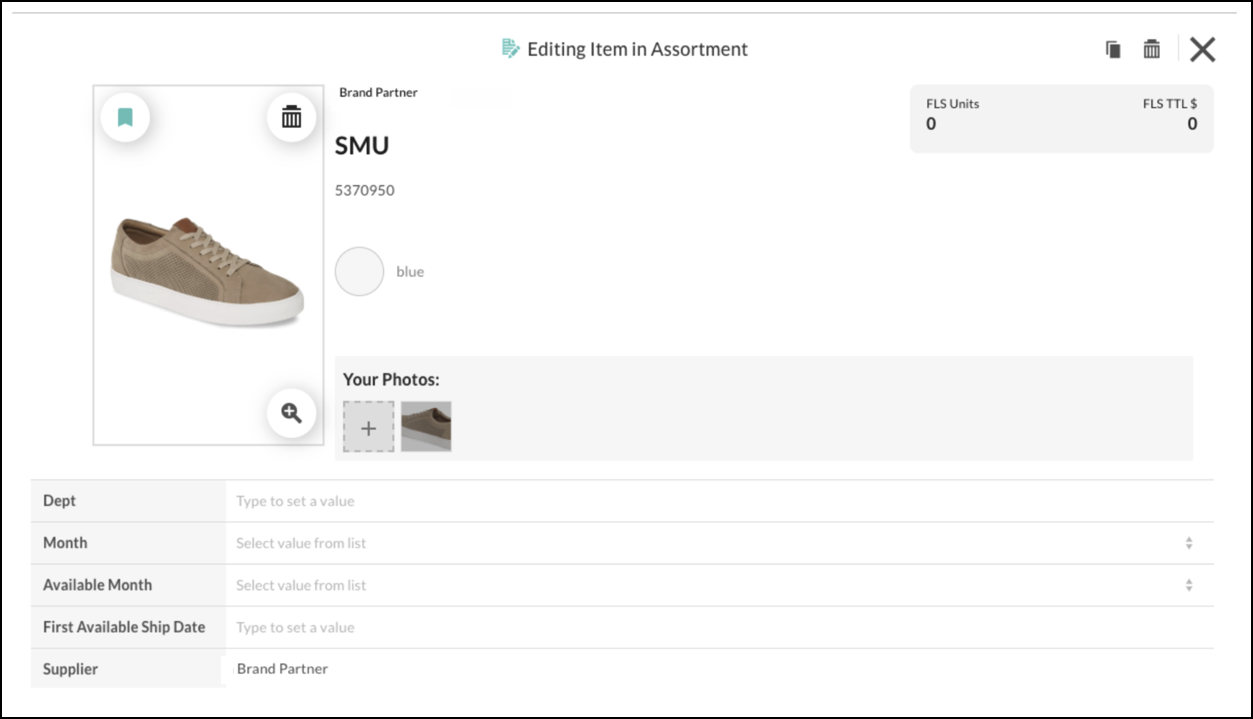Open the Available Month dropdown list

700,585
